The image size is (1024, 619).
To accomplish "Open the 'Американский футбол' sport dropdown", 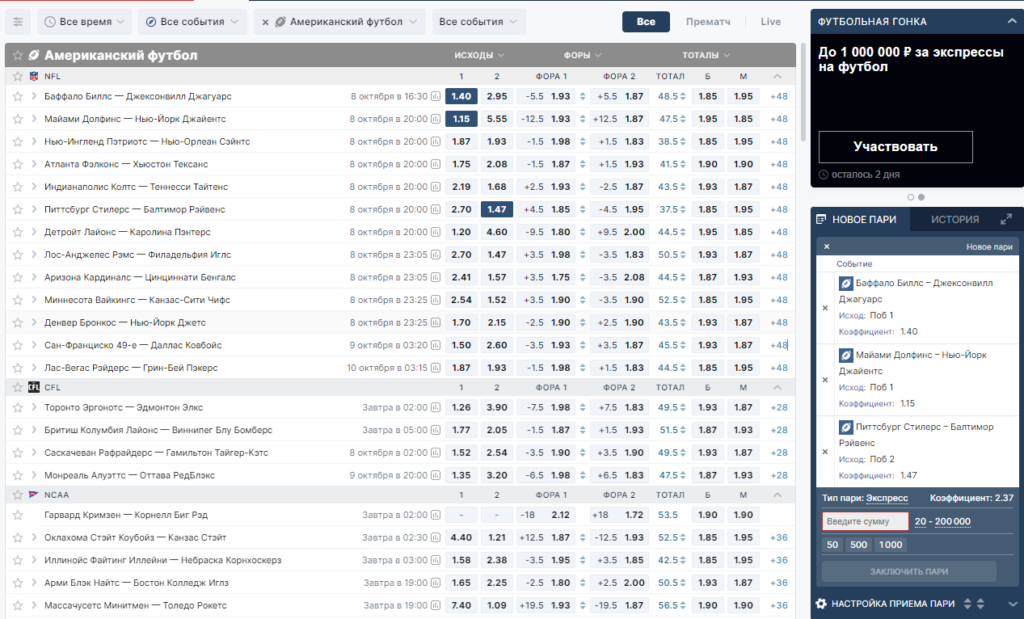I will (346, 22).
